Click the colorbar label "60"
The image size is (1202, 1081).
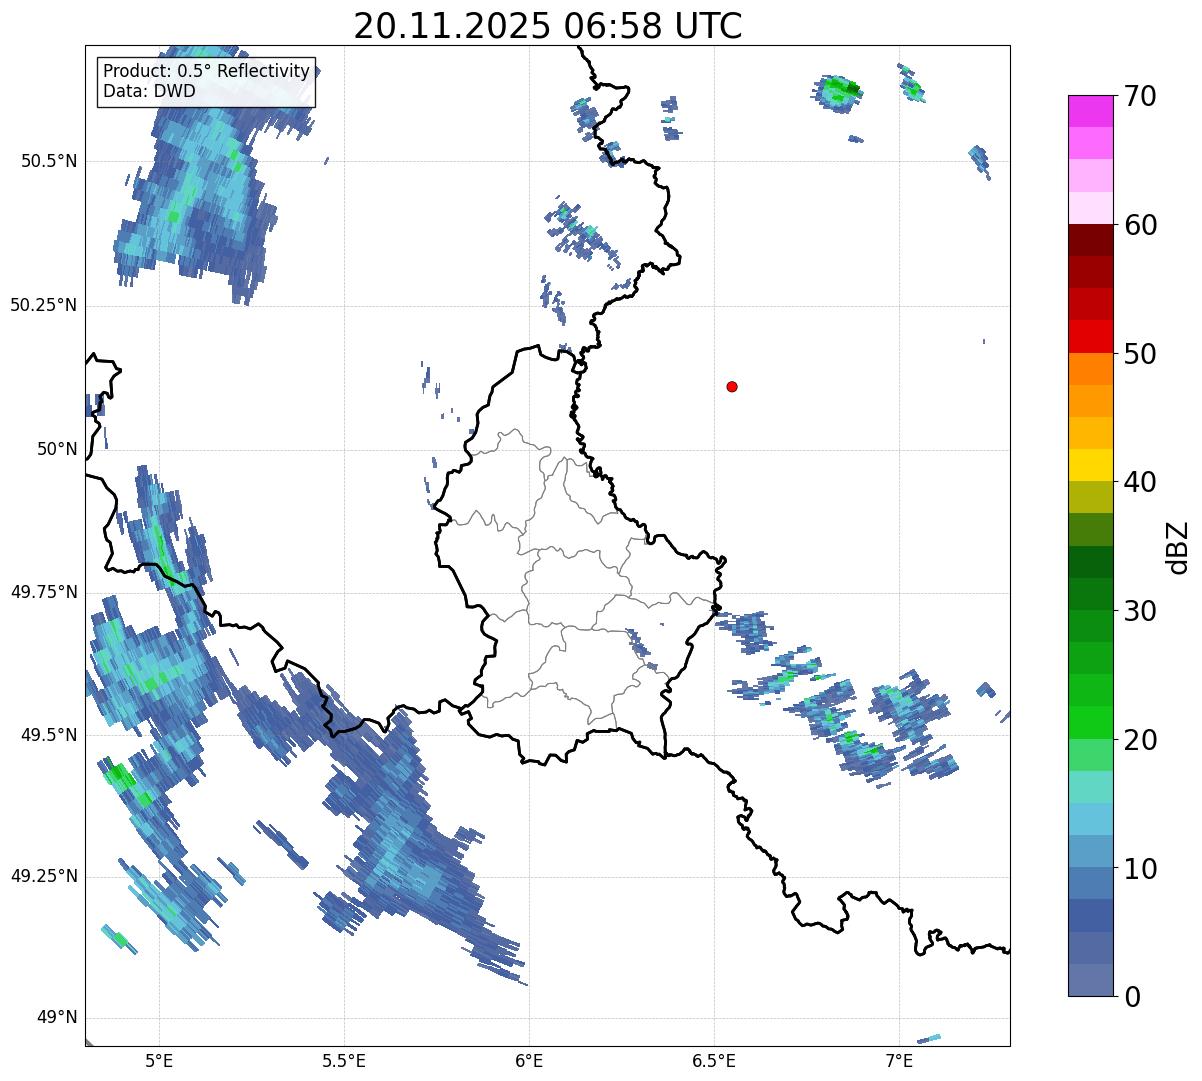pos(1141,225)
